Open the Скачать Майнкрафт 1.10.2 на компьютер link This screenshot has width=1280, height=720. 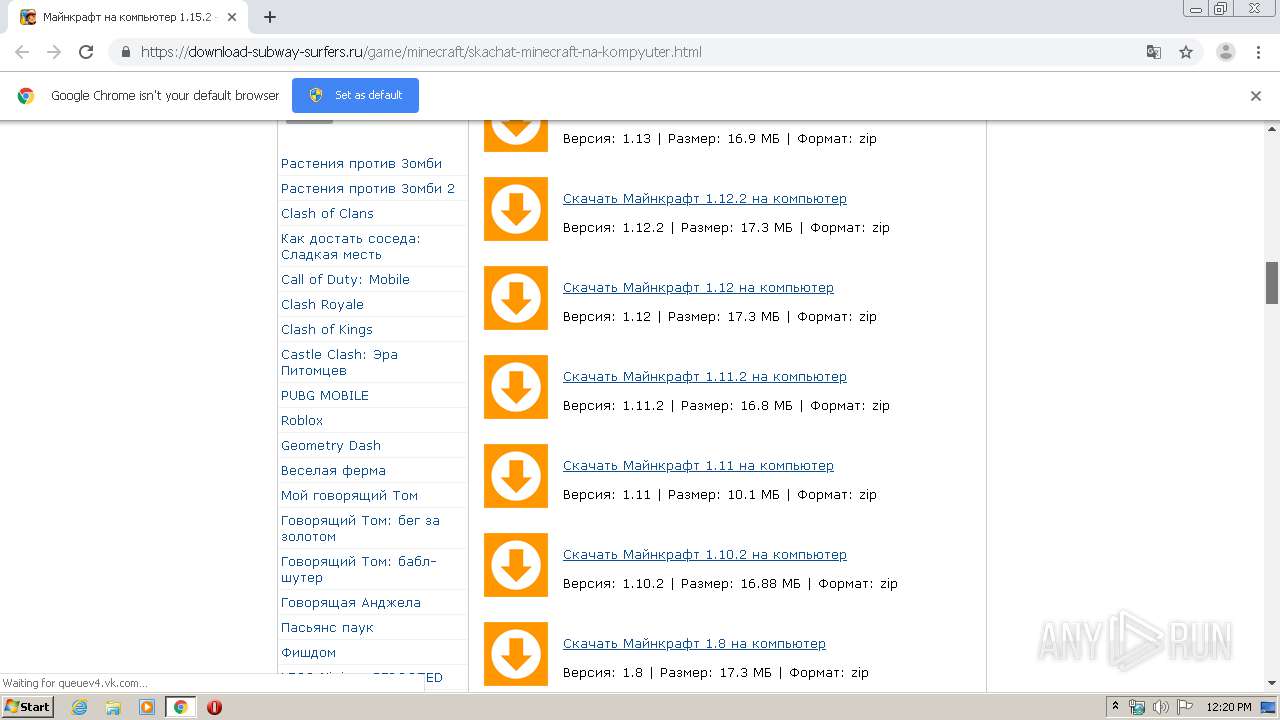[705, 554]
